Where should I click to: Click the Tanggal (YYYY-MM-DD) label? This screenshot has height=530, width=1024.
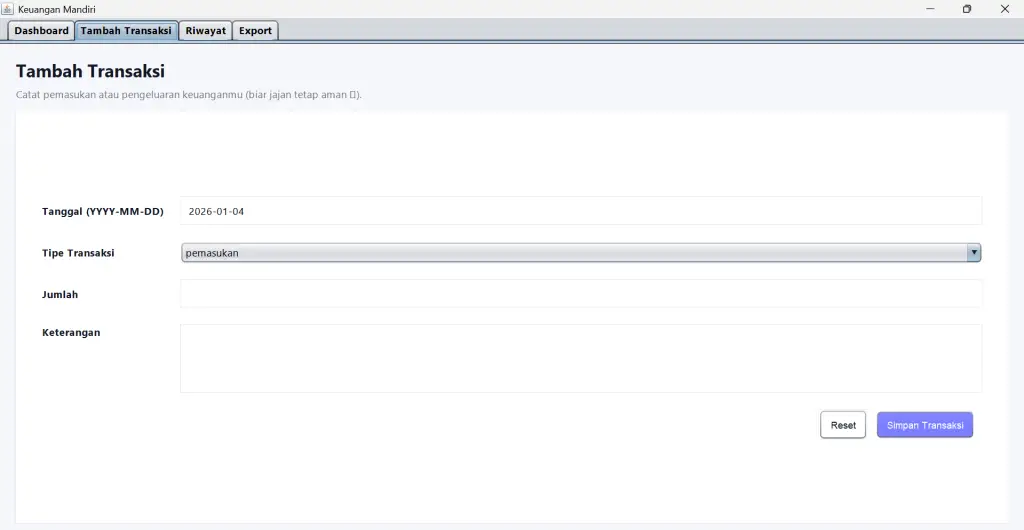(102, 212)
